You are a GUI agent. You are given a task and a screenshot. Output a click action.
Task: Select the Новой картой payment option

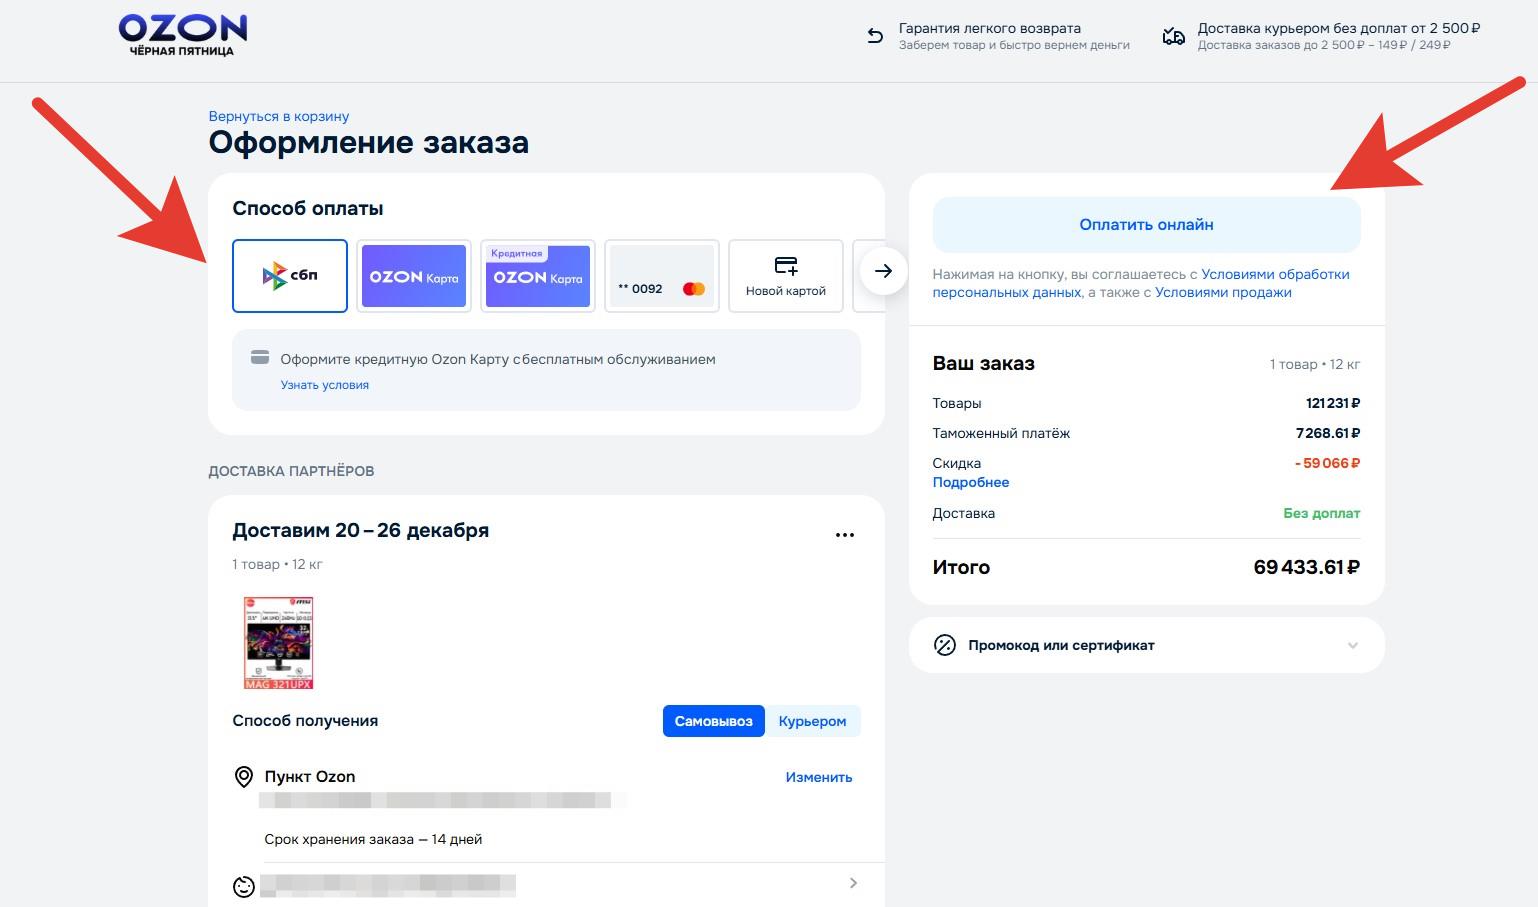pos(786,276)
